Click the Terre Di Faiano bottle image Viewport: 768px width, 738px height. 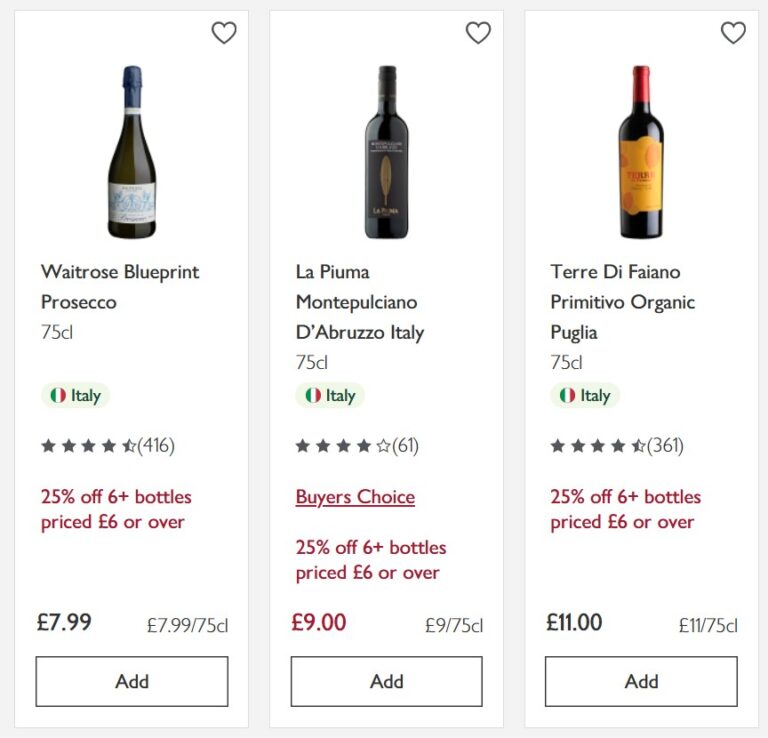[x=641, y=152]
